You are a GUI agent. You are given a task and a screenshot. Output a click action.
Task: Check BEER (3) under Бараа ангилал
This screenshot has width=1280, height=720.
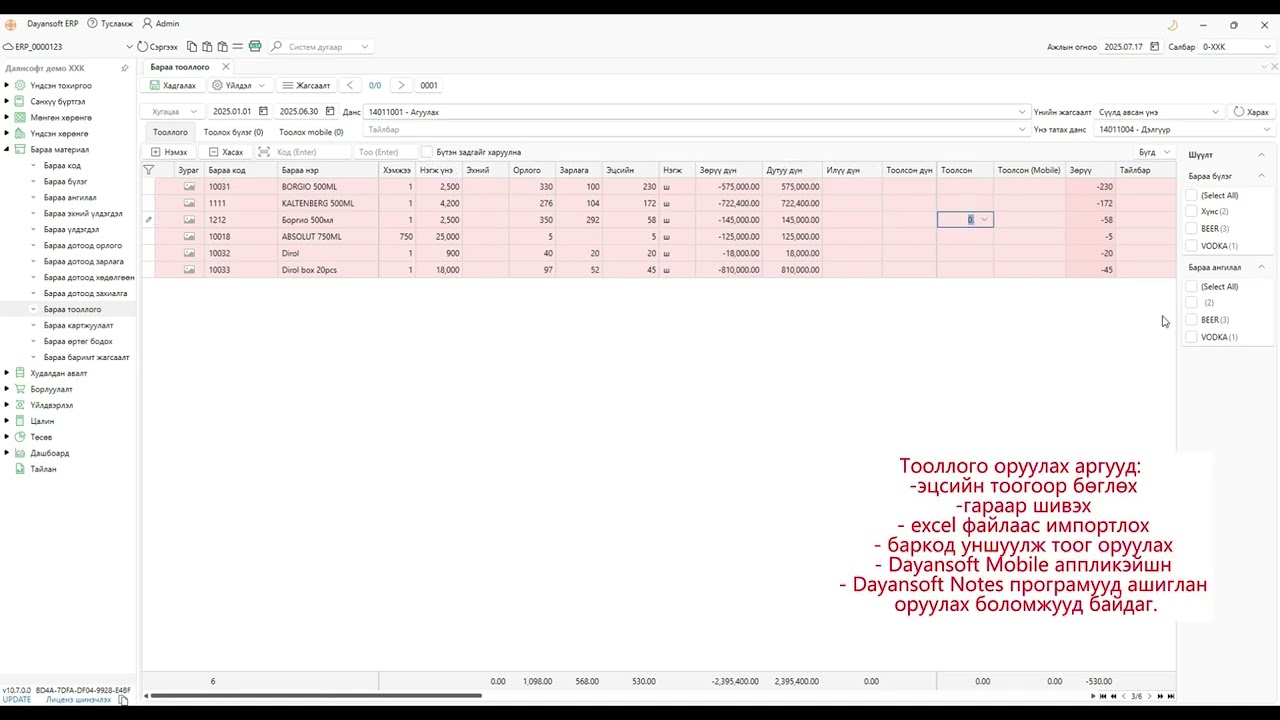[x=1191, y=320]
